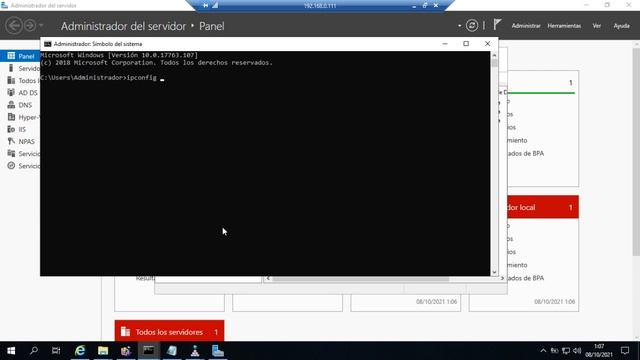
Task: Open the Windows Start menu
Action: (x=11, y=351)
